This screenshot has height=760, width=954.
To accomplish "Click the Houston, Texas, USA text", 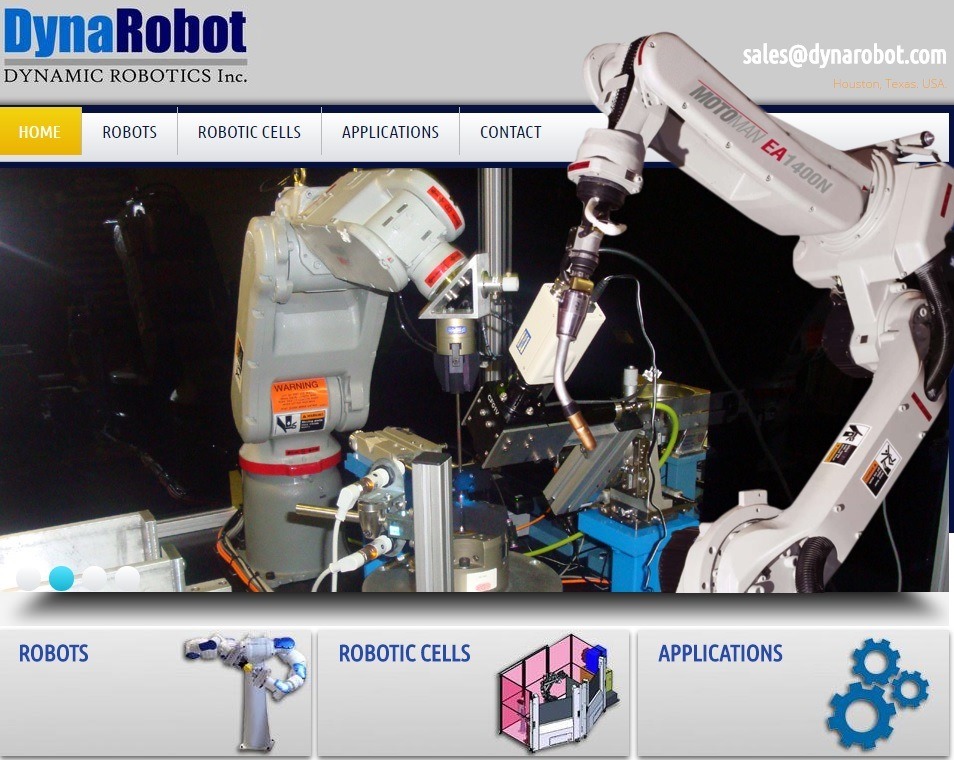I will point(890,83).
